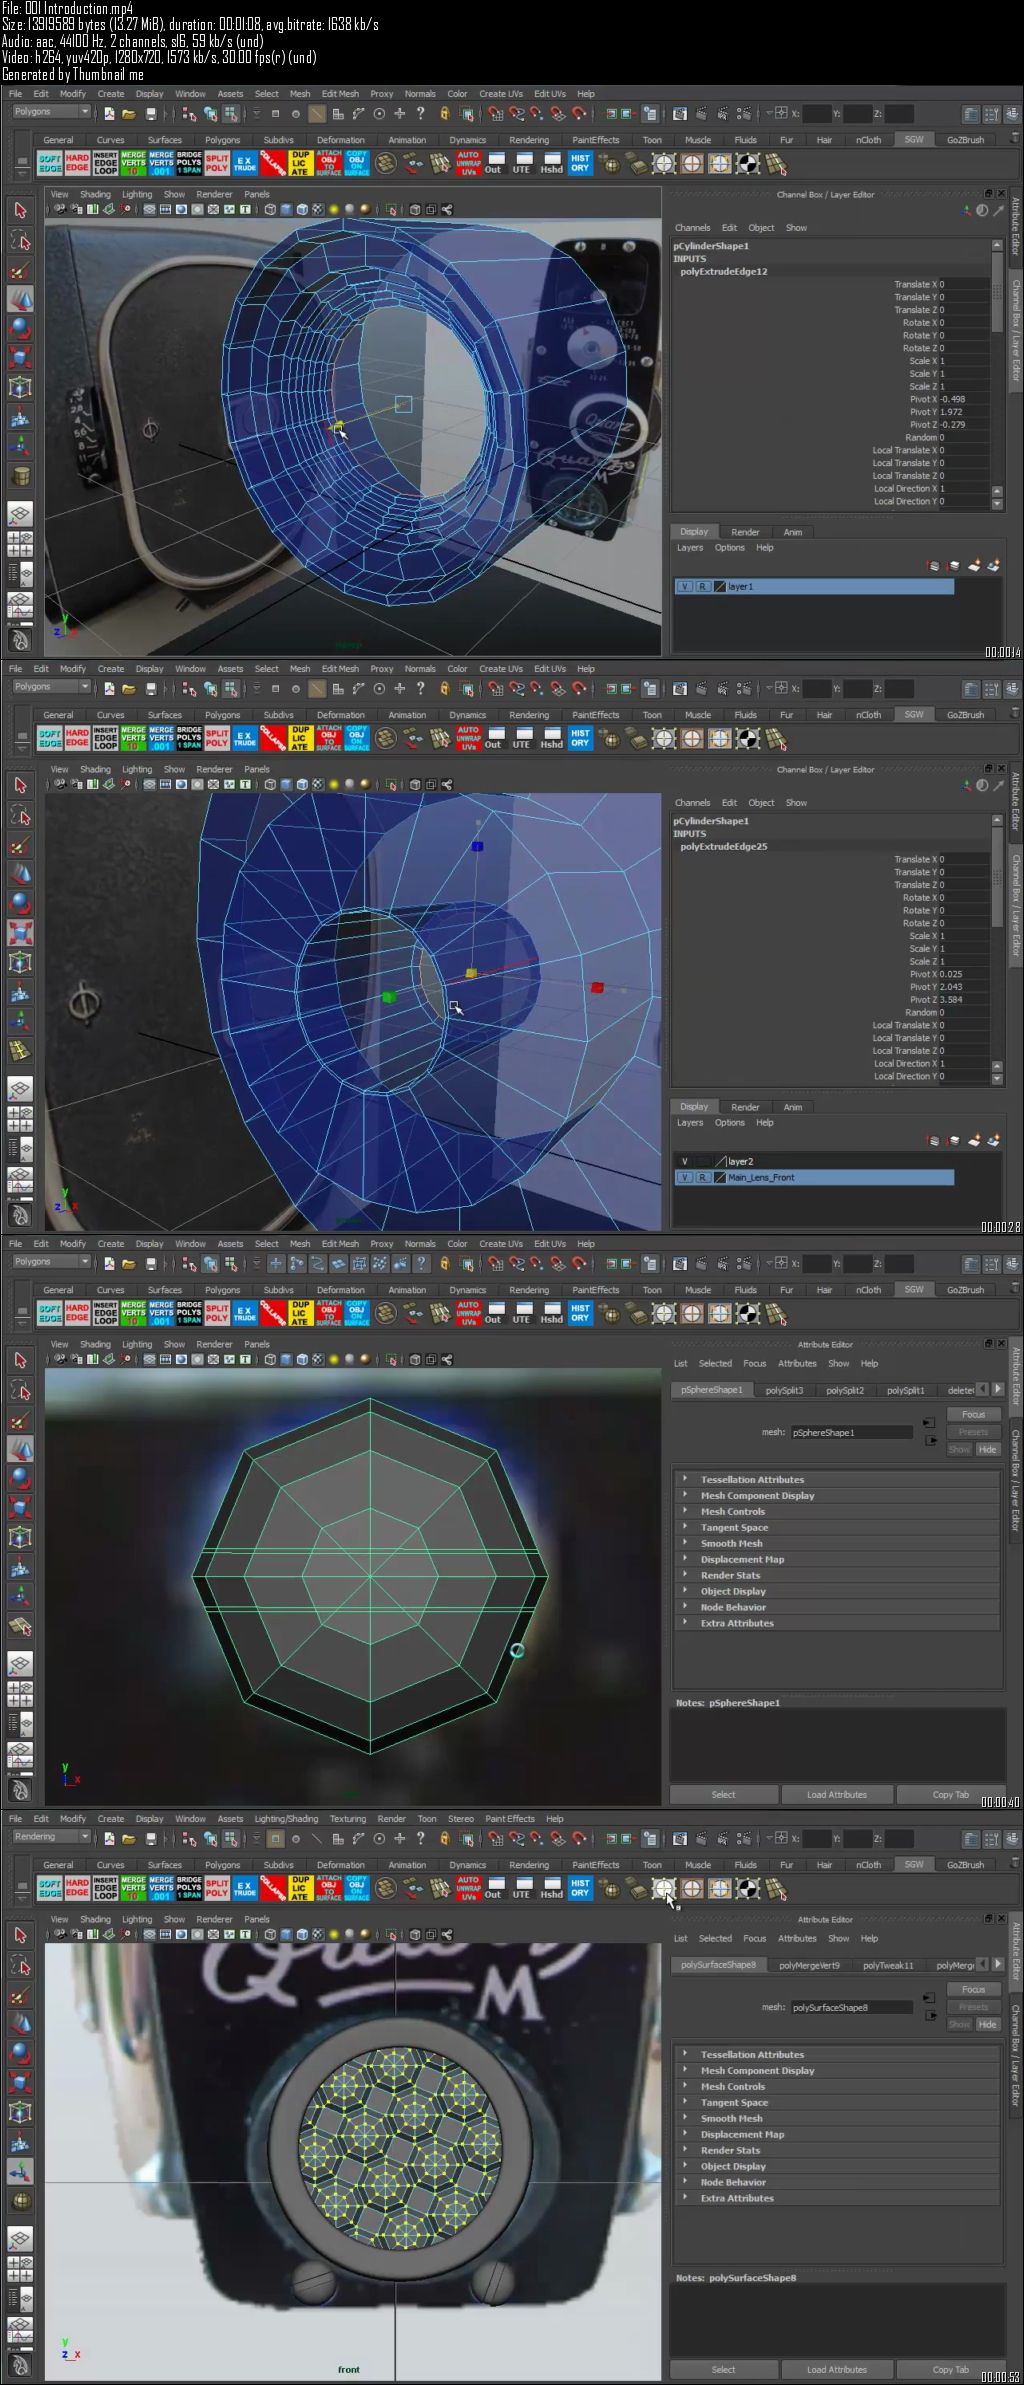Click the help question mark icon, 00:00:40 frame
Viewport: 1024px width, 2385px height.
coord(420,1263)
